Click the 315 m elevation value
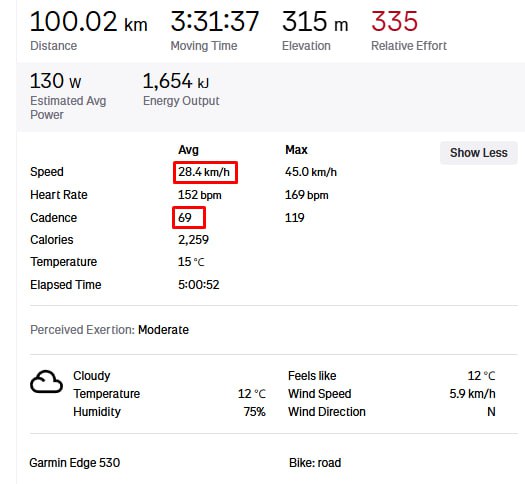Image resolution: width=525 pixels, height=484 pixels. [315, 22]
